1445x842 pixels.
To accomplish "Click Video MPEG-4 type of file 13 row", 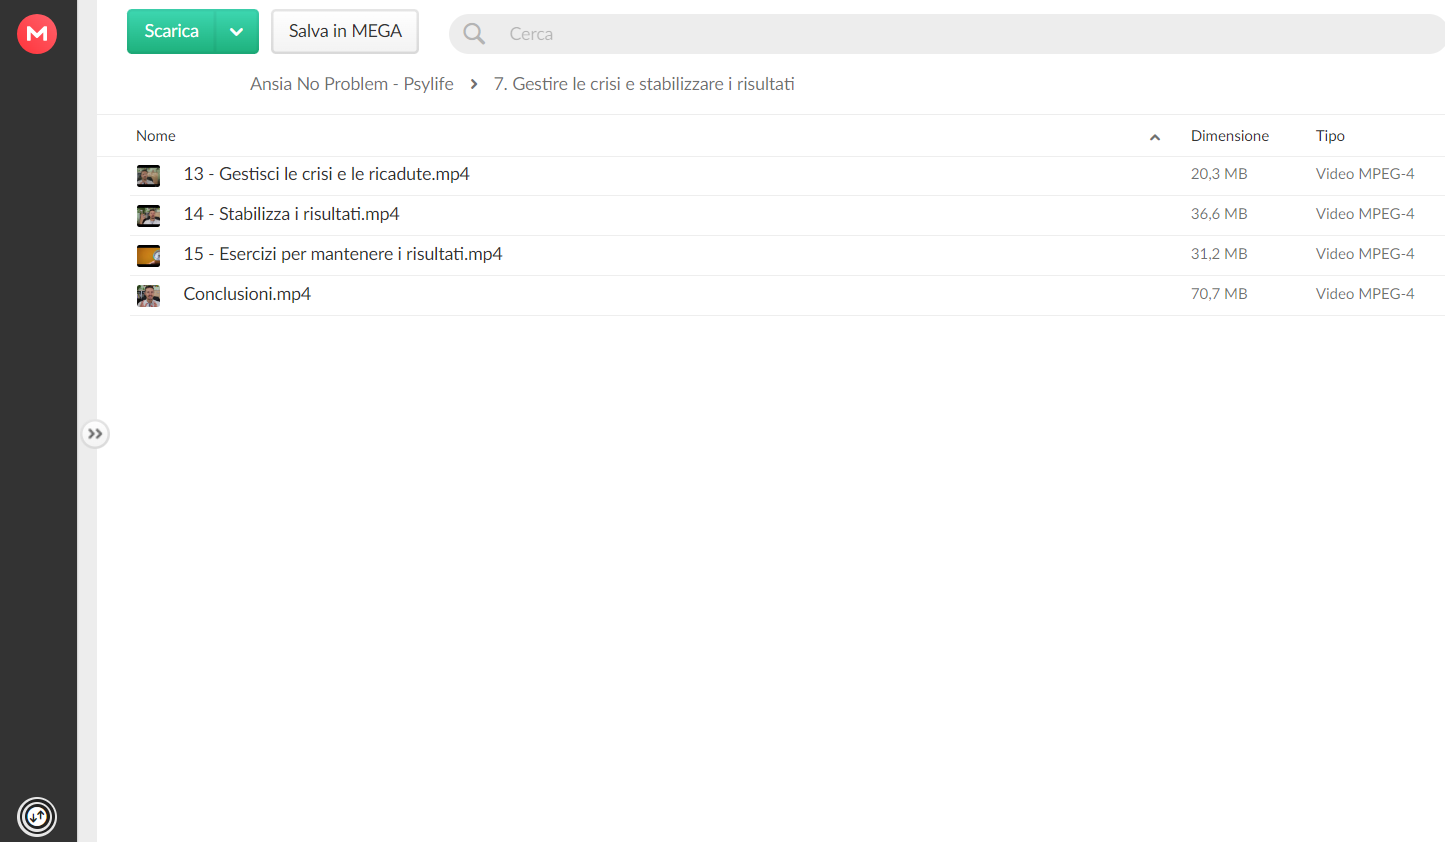I will [1365, 174].
